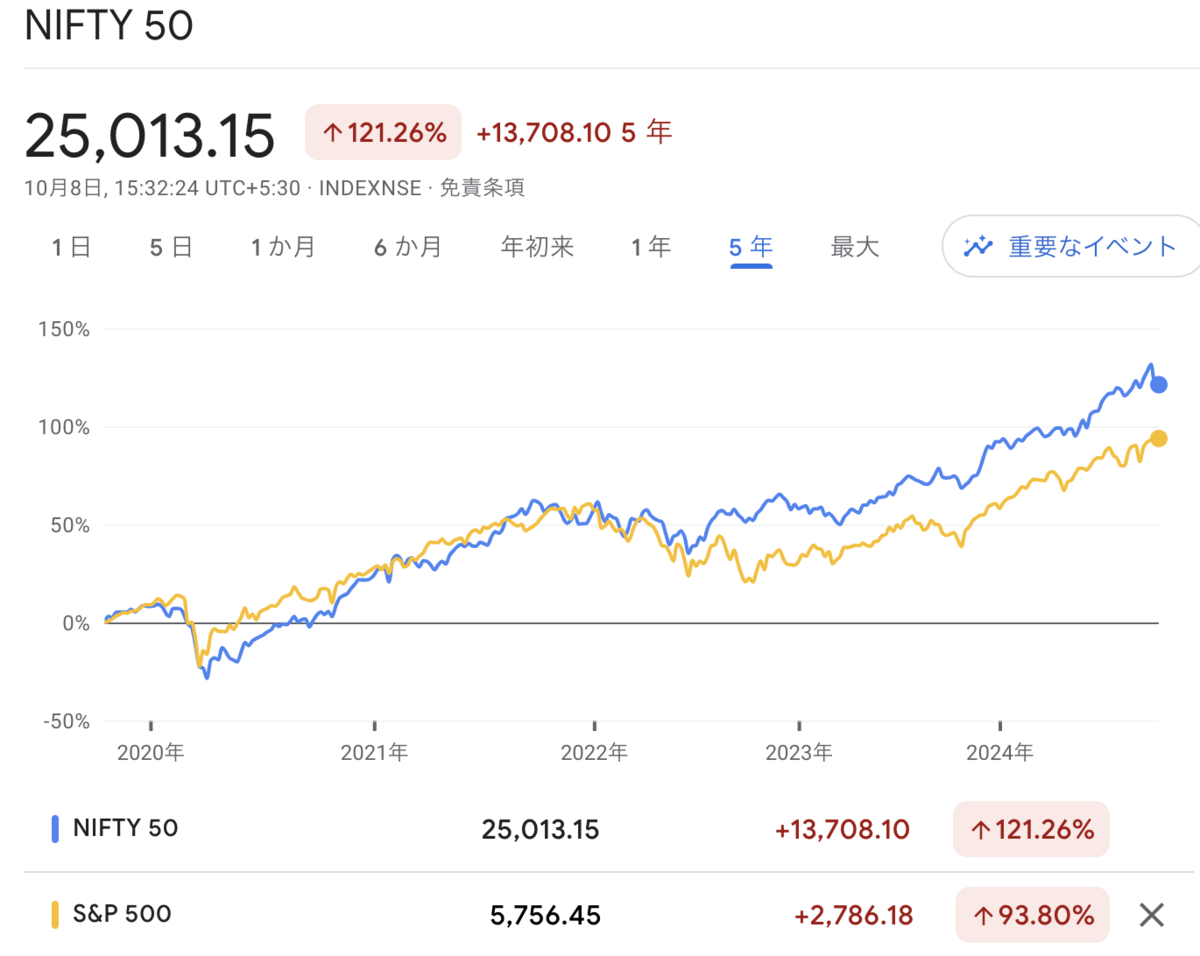Click the 121.26% badge in NIFTY row

point(1031,829)
